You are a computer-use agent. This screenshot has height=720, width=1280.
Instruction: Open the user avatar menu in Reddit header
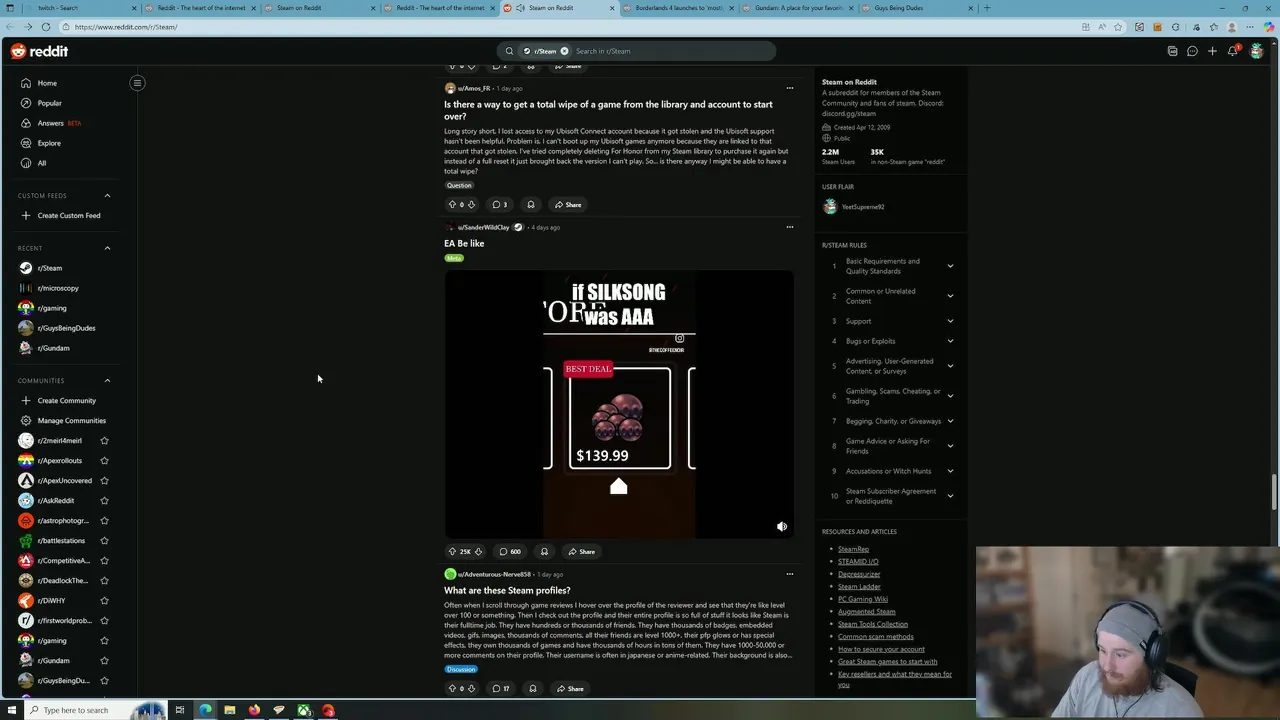point(1256,51)
